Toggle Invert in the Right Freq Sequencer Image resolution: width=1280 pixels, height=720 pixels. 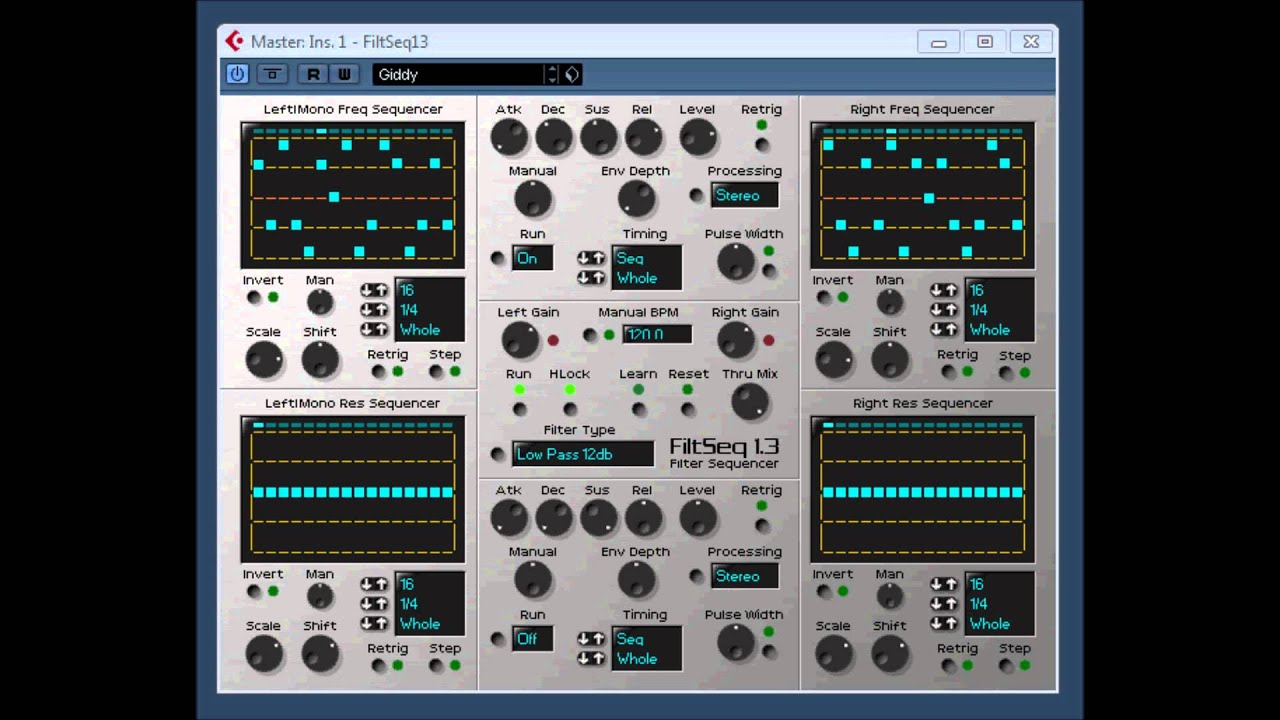[x=824, y=297]
